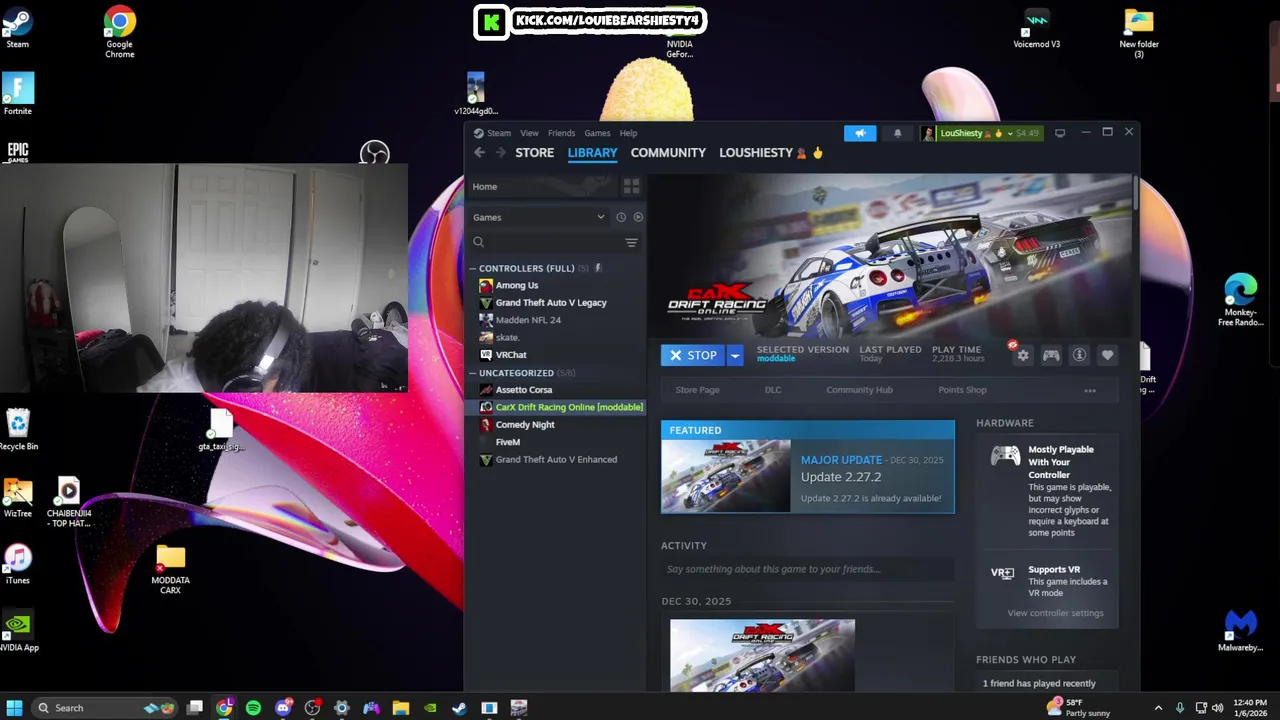
Task: Open LOUSHIESTY profile tab
Action: (770, 153)
